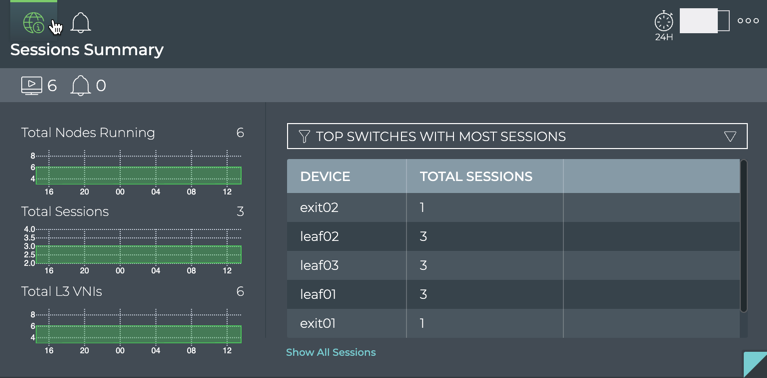This screenshot has height=378, width=767.
Task: Open the globe info summary tab
Action: tap(34, 22)
